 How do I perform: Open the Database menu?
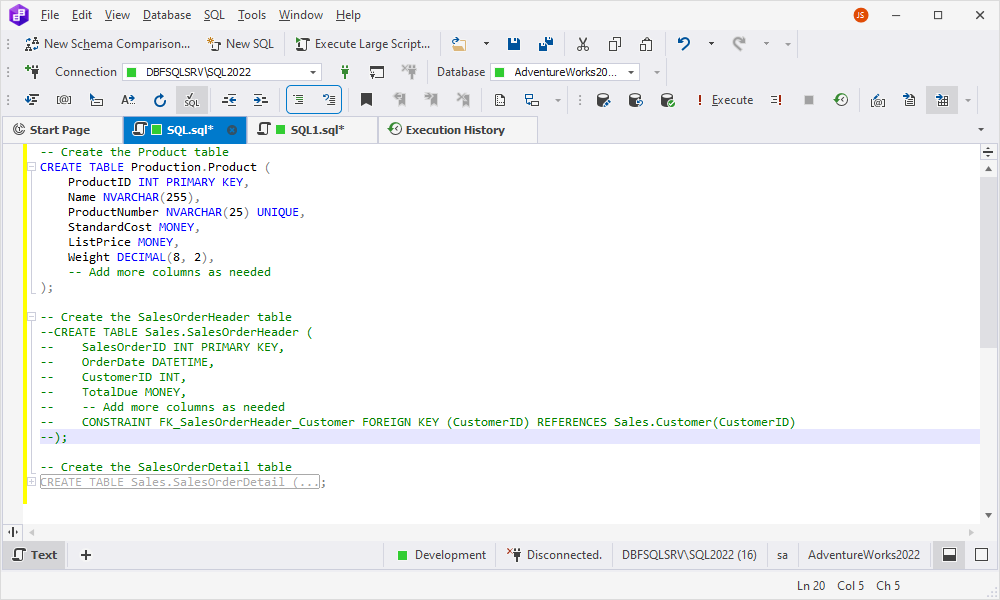[x=166, y=15]
